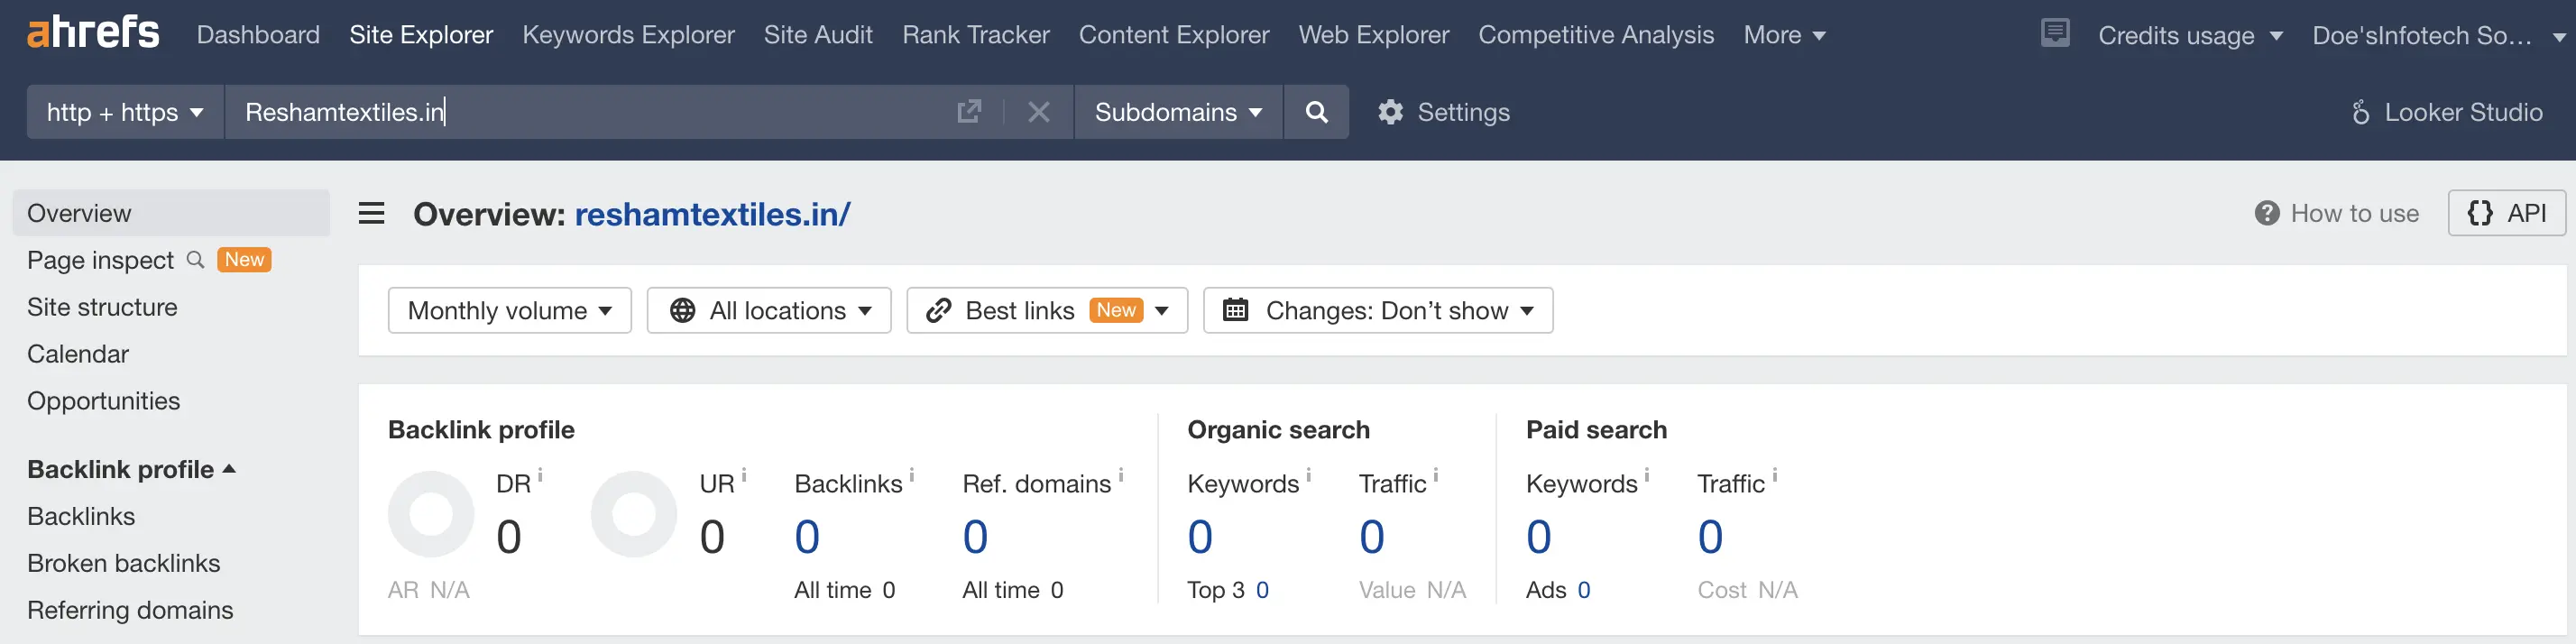Click the DR info icon
Viewport: 2576px width, 644px height.
click(540, 475)
